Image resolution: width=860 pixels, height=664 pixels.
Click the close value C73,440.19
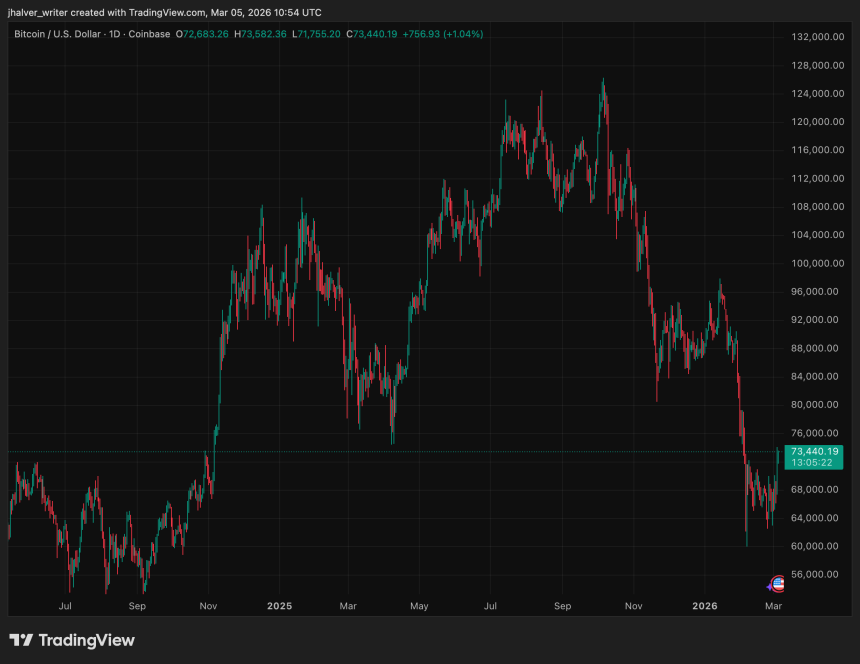(370, 33)
